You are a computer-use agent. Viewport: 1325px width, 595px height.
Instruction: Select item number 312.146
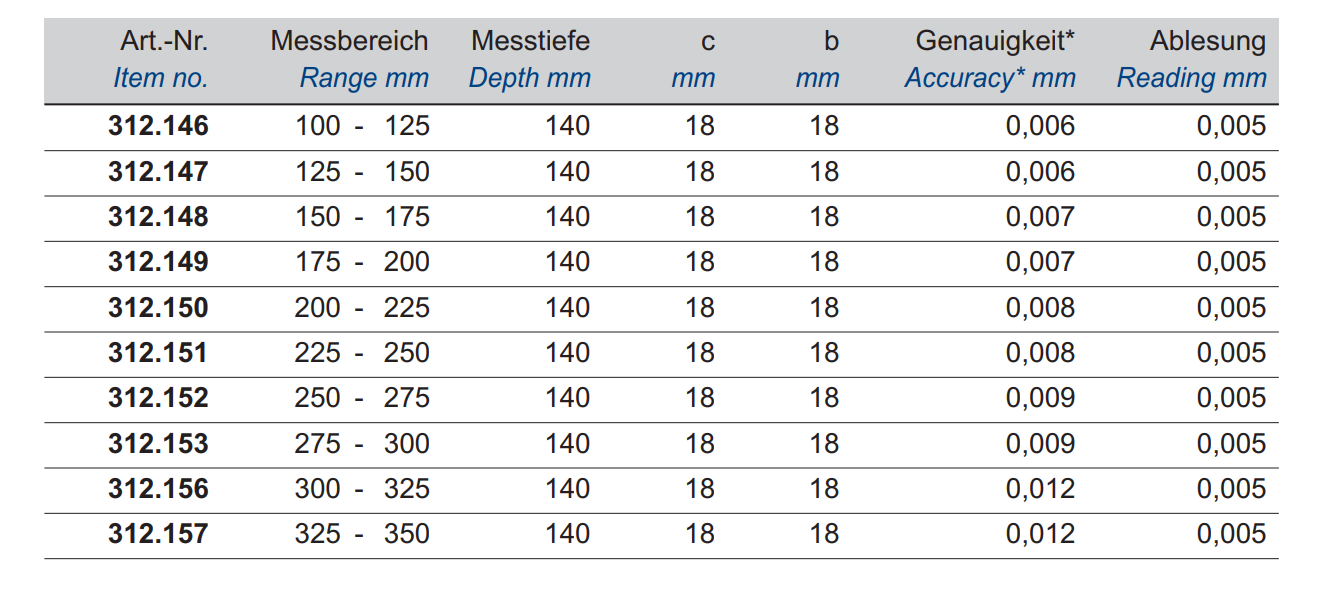pyautogui.click(x=158, y=126)
